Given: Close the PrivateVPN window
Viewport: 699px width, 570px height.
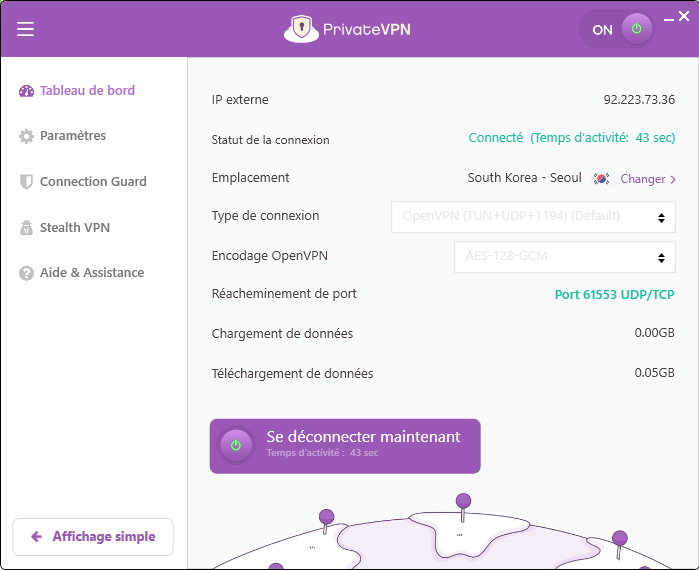Looking at the screenshot, I should click(x=684, y=16).
